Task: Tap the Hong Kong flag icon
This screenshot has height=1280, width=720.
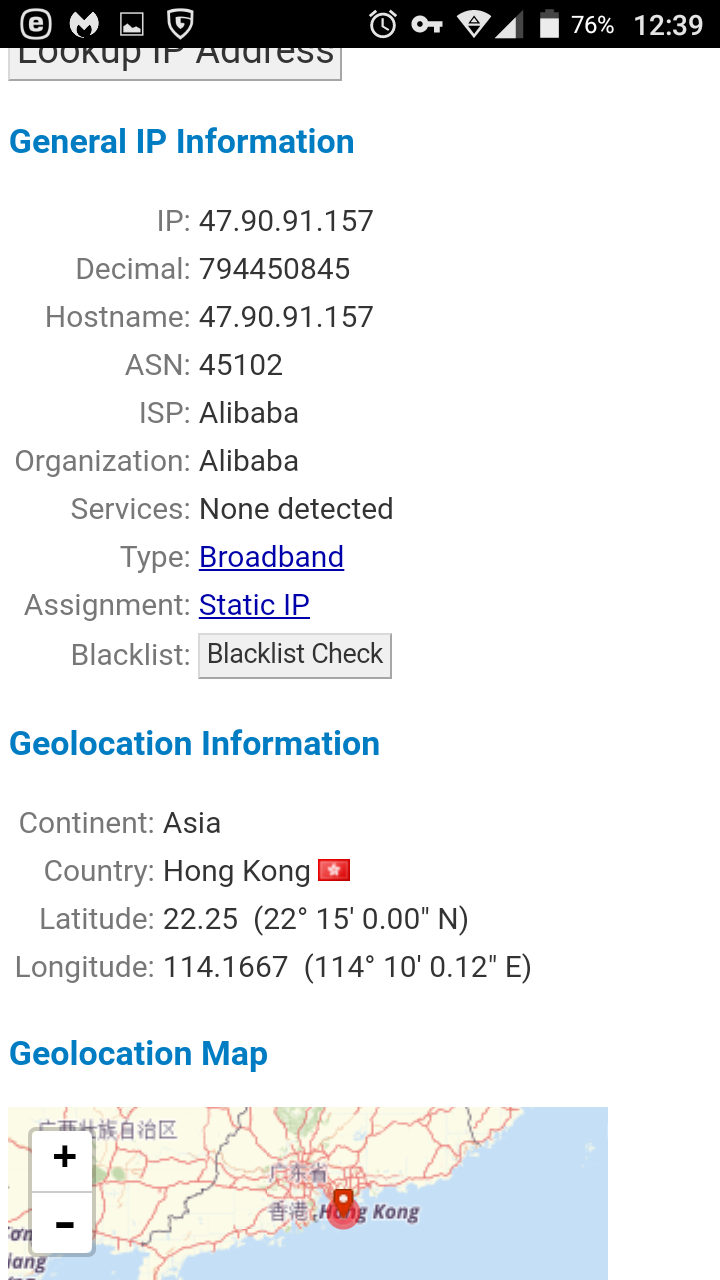Action: (334, 870)
